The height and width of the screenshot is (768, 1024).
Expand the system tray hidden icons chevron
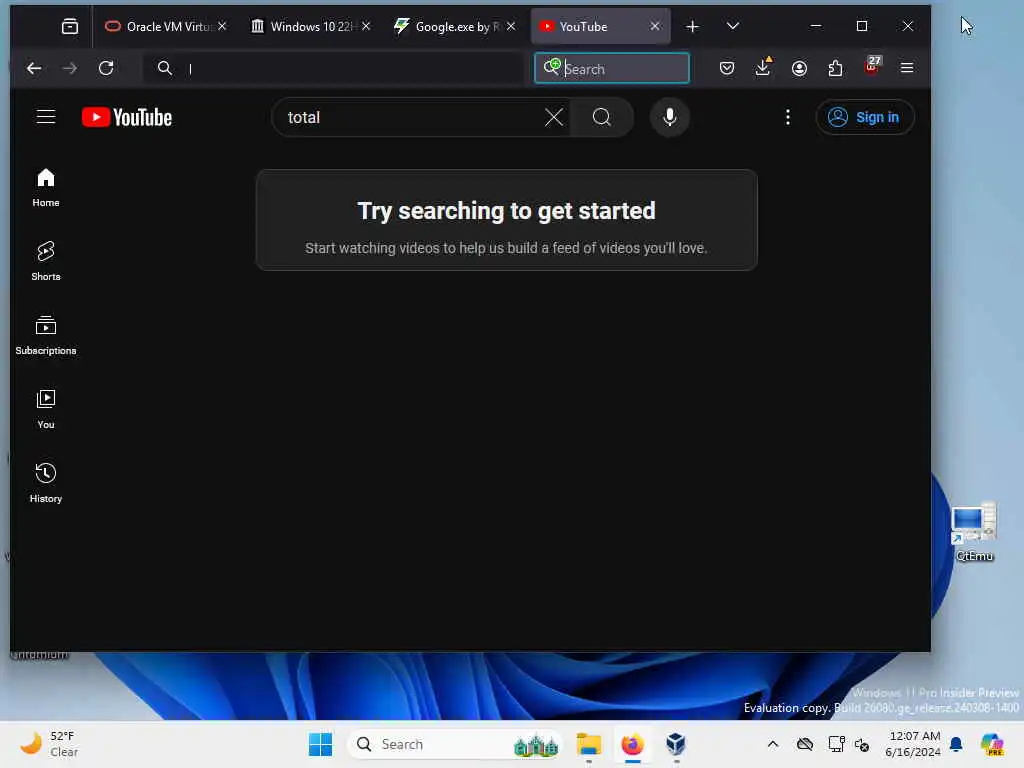pyautogui.click(x=773, y=744)
